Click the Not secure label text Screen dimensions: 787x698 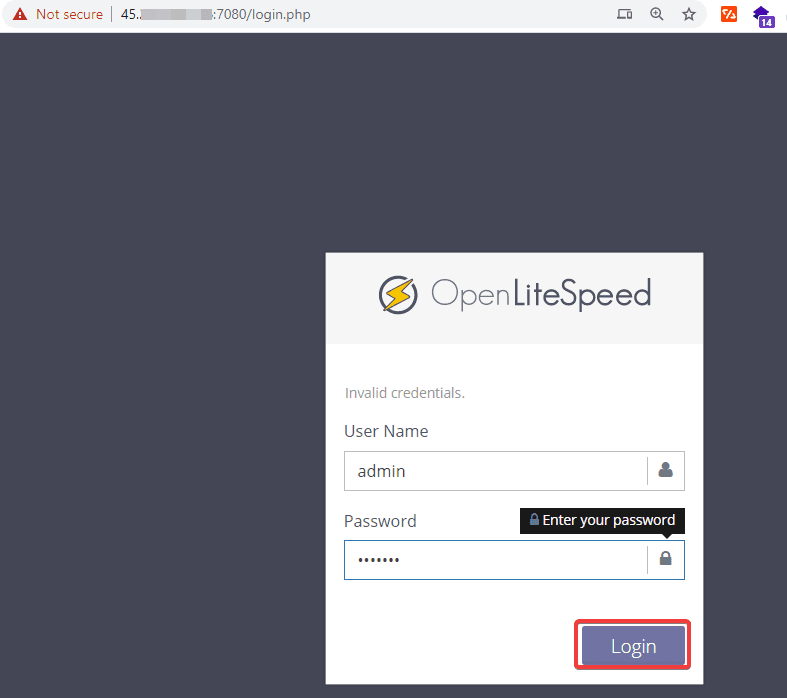coord(69,14)
